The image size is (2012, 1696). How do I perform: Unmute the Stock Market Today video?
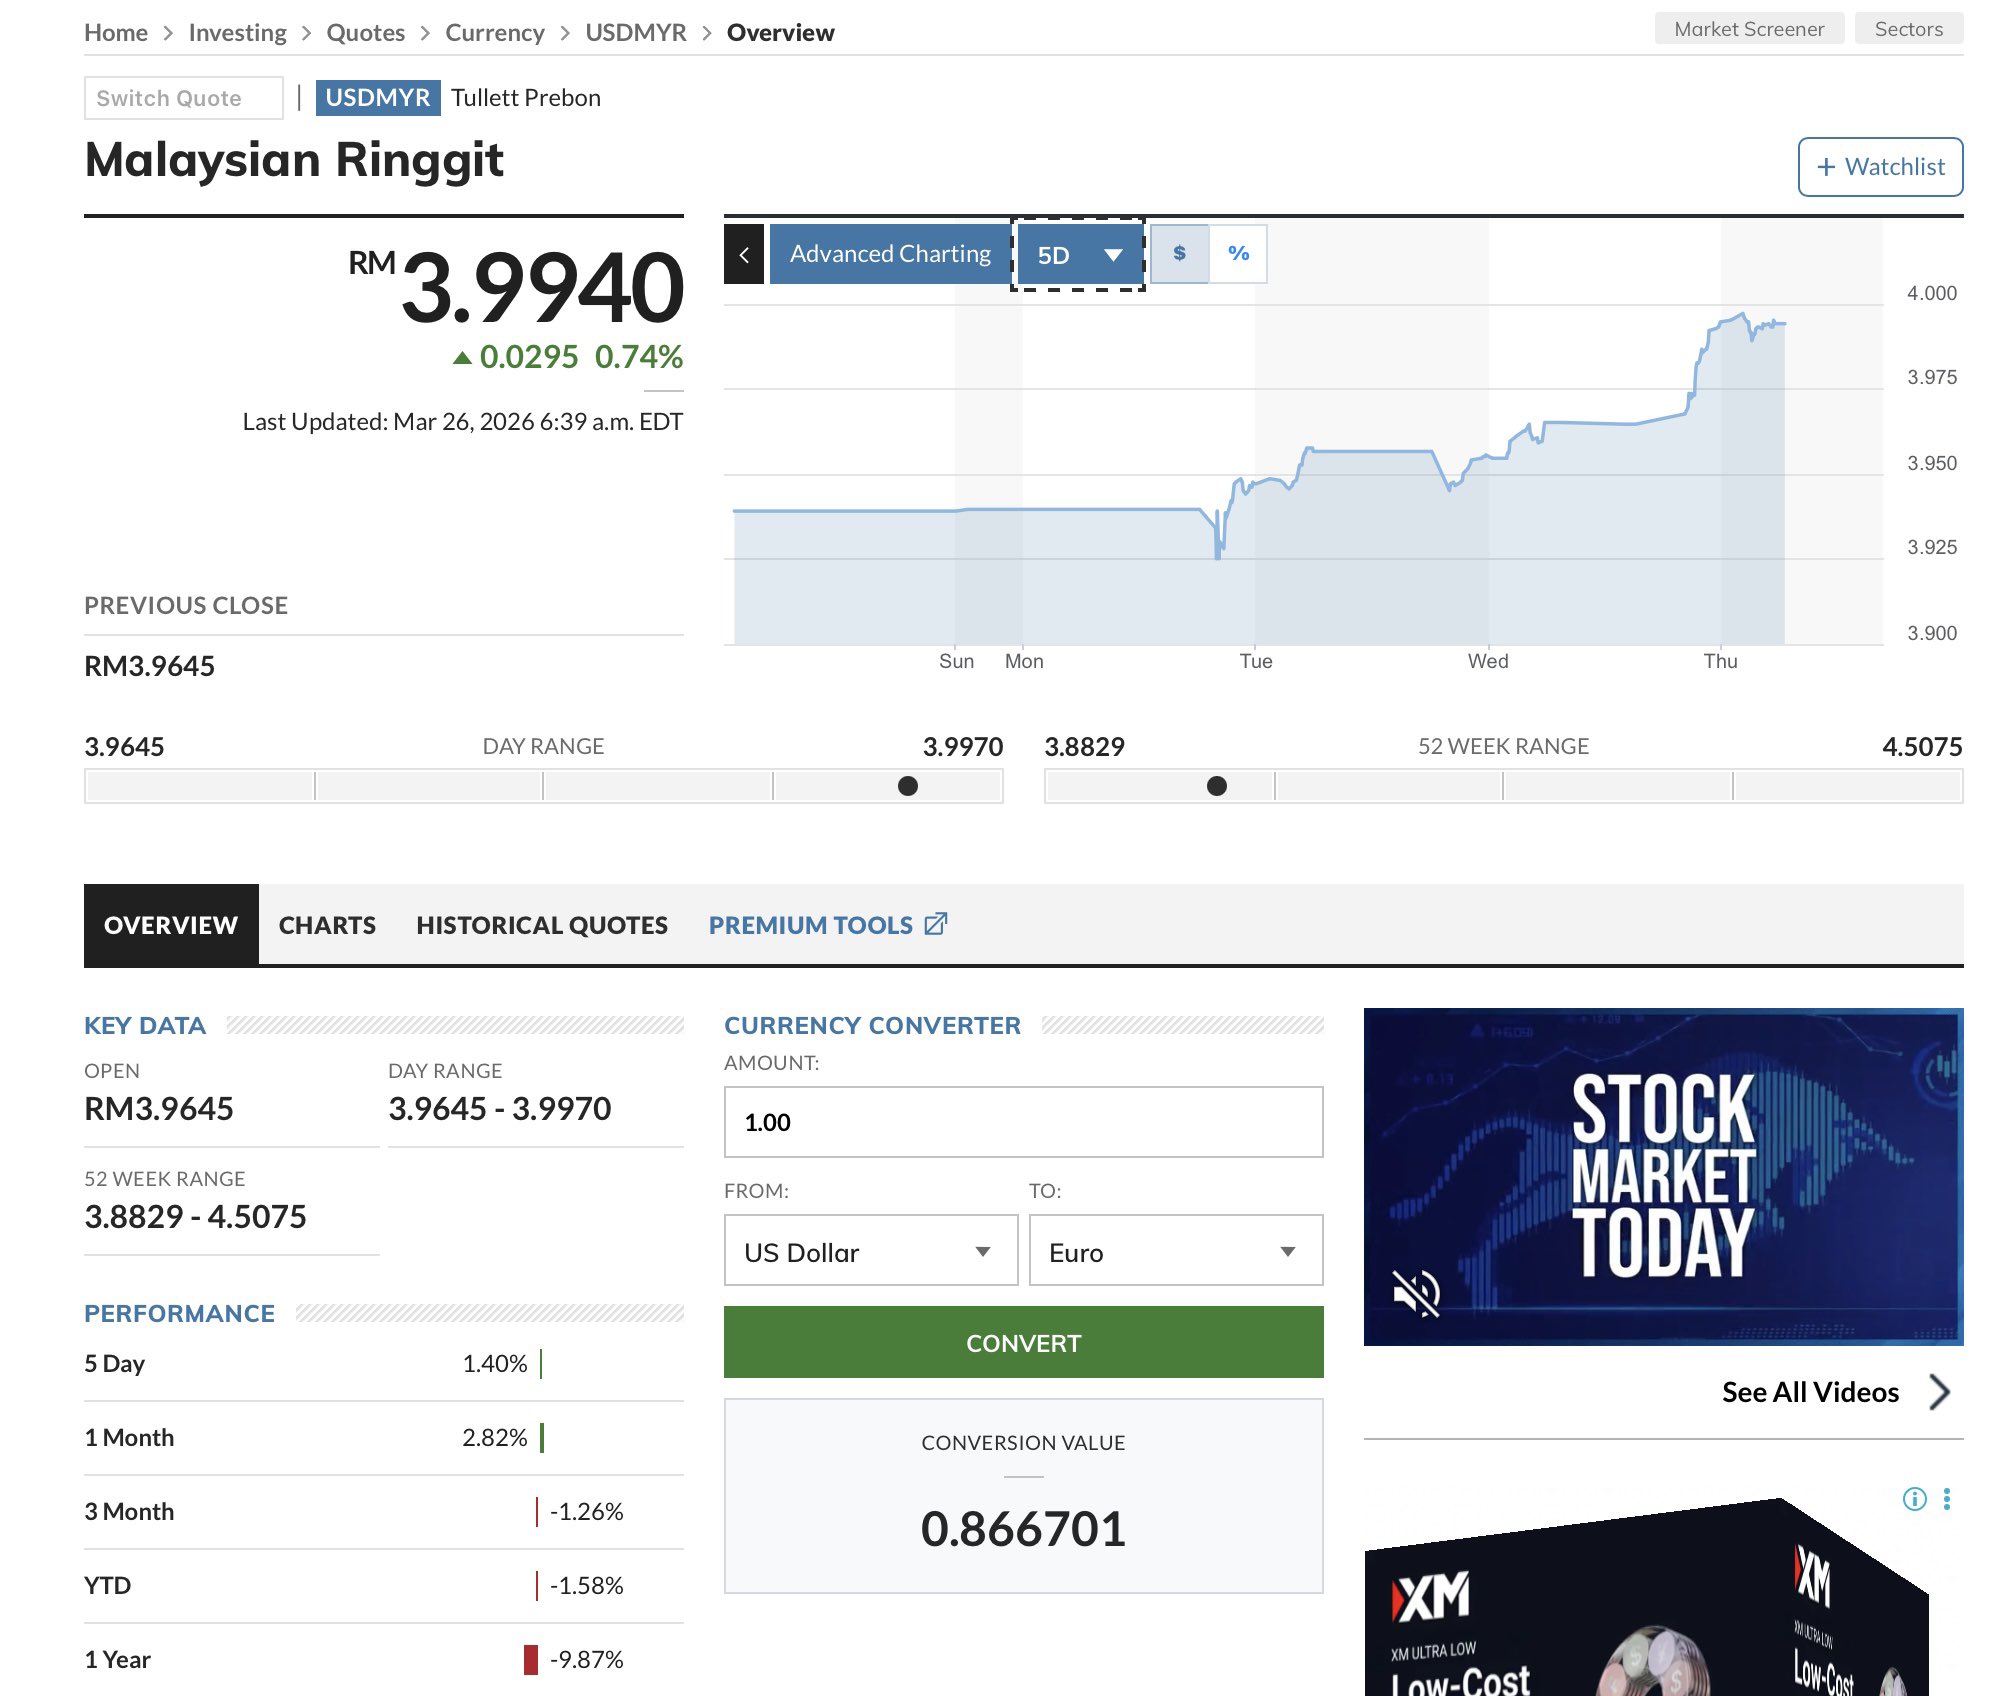[1416, 1292]
